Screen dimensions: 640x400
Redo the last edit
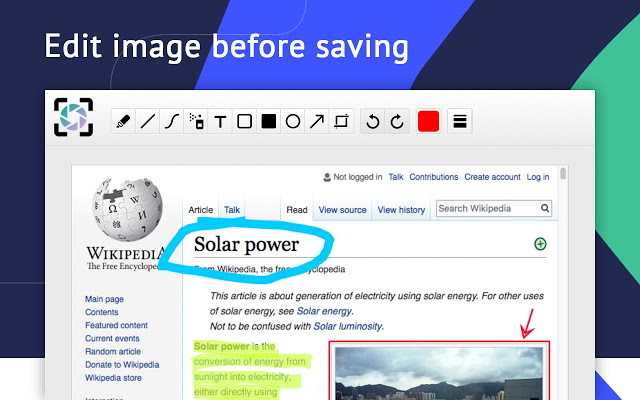[397, 121]
